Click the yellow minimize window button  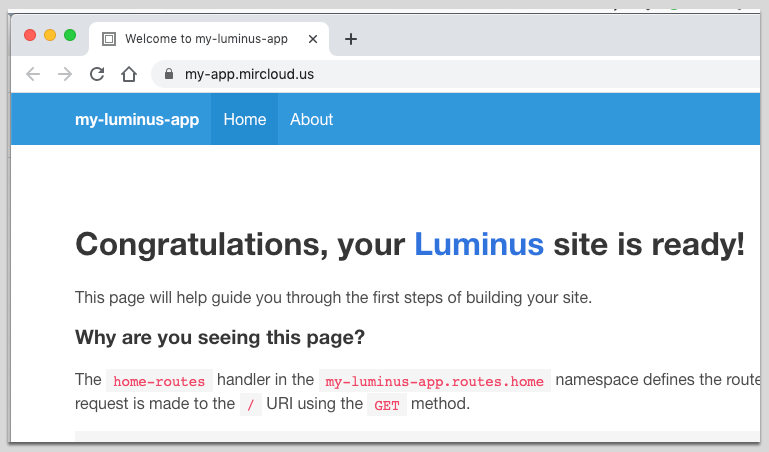coord(50,35)
